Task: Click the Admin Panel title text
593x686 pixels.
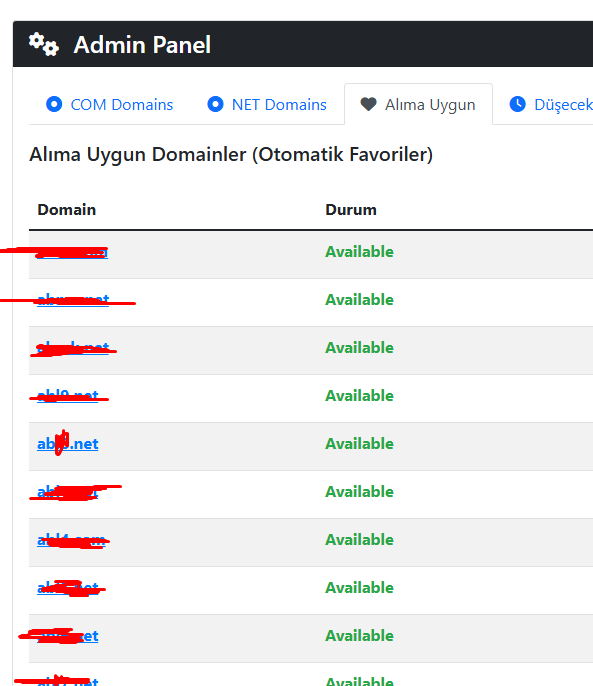Action: 142,45
